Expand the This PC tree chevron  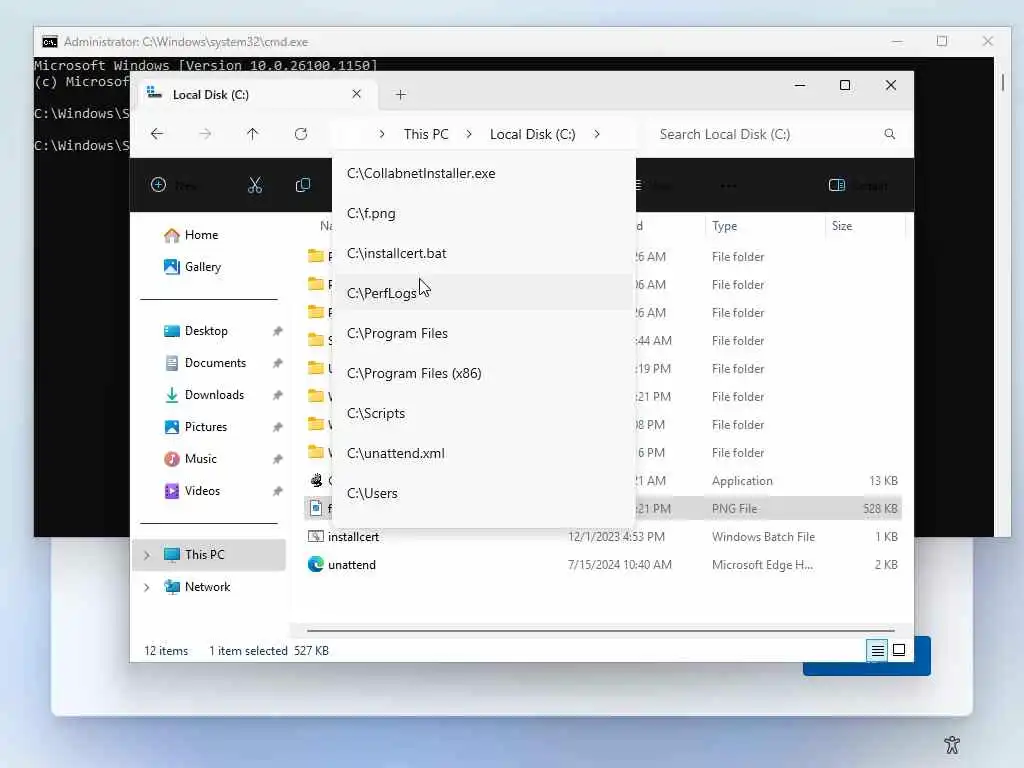coord(147,555)
